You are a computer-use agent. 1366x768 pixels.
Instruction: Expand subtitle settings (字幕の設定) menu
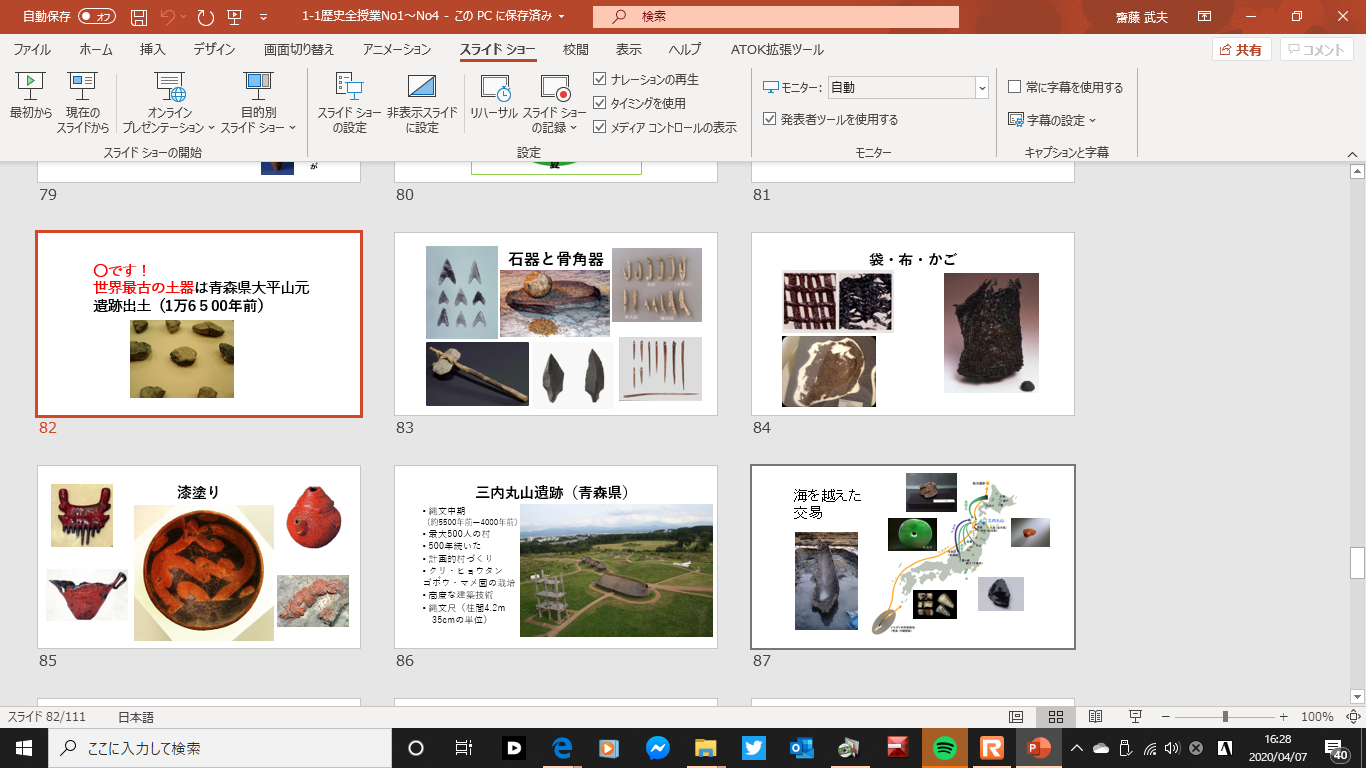coord(1053,120)
